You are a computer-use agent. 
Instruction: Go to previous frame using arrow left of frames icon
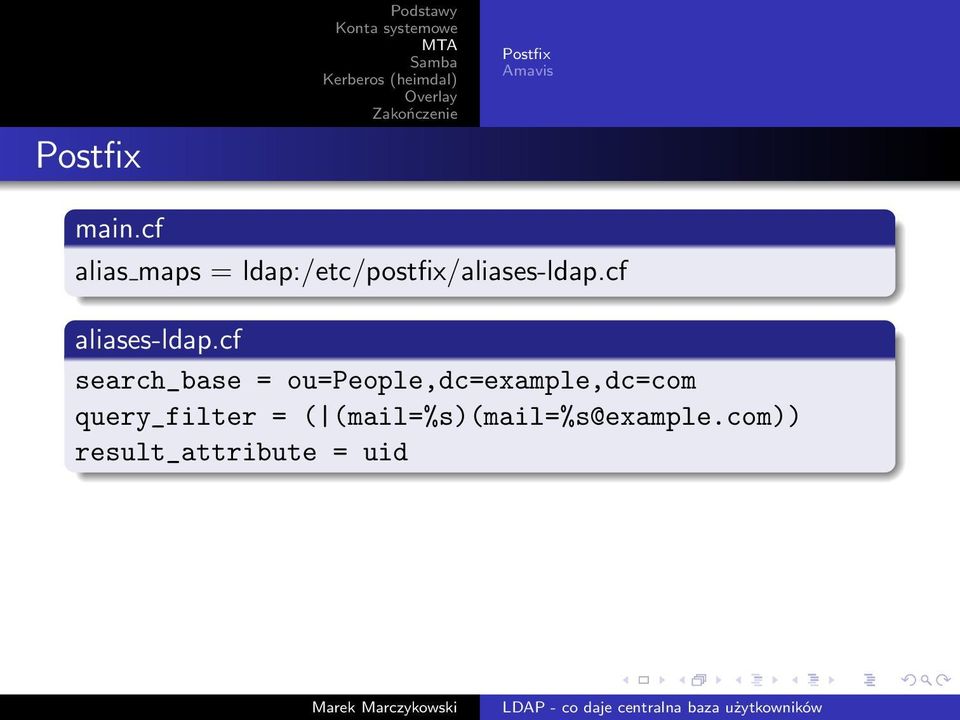682,680
